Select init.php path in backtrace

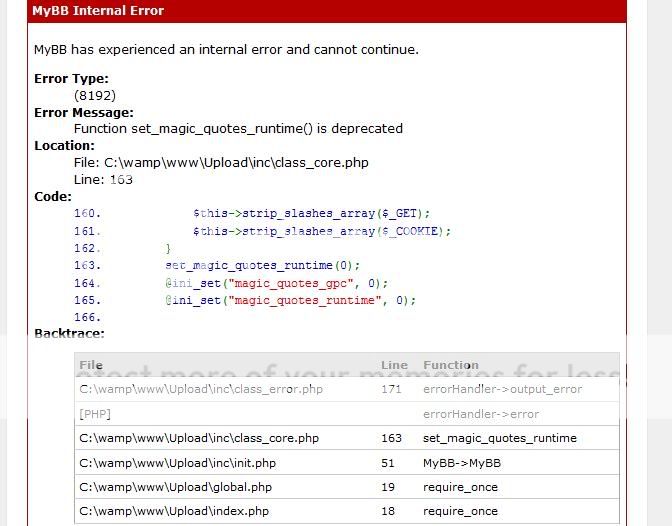pyautogui.click(x=177, y=463)
